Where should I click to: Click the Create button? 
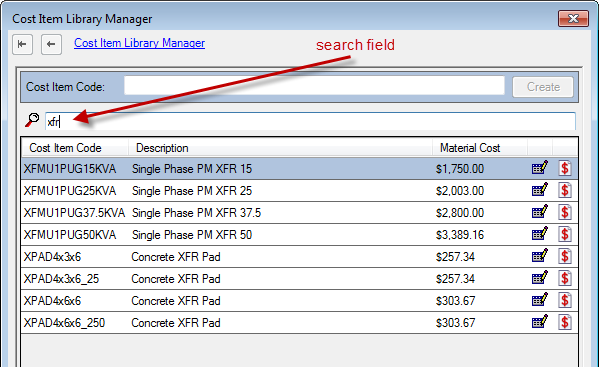point(543,87)
